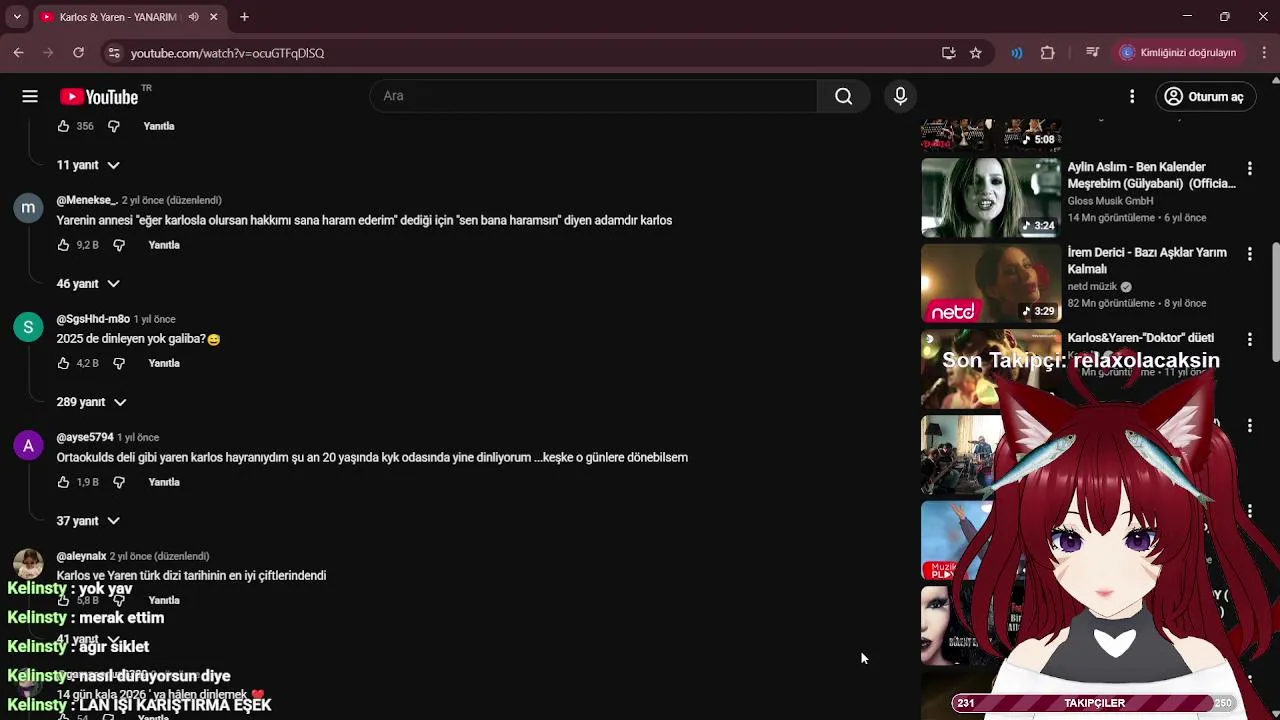Image resolution: width=1280 pixels, height=720 pixels.
Task: Open a new browser tab
Action: click(244, 17)
